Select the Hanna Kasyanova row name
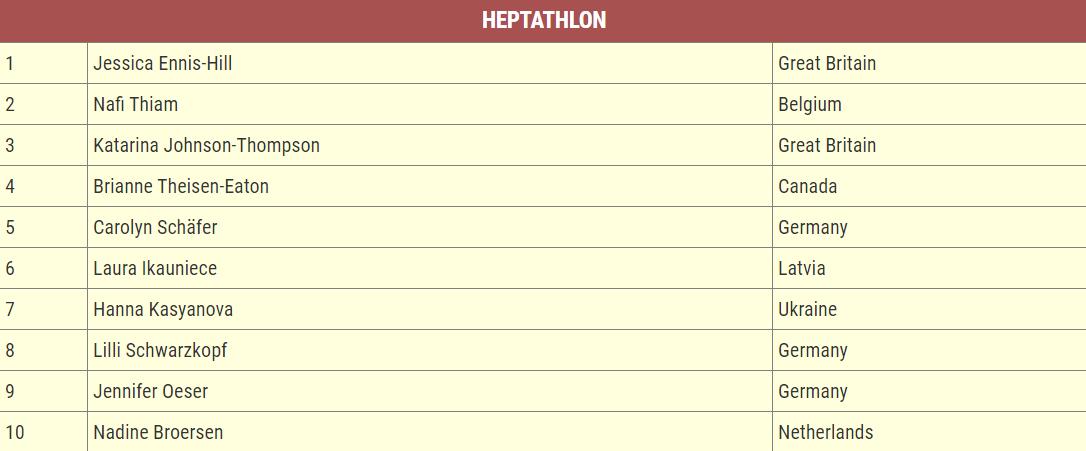The height and width of the screenshot is (451, 1086). 429,308
